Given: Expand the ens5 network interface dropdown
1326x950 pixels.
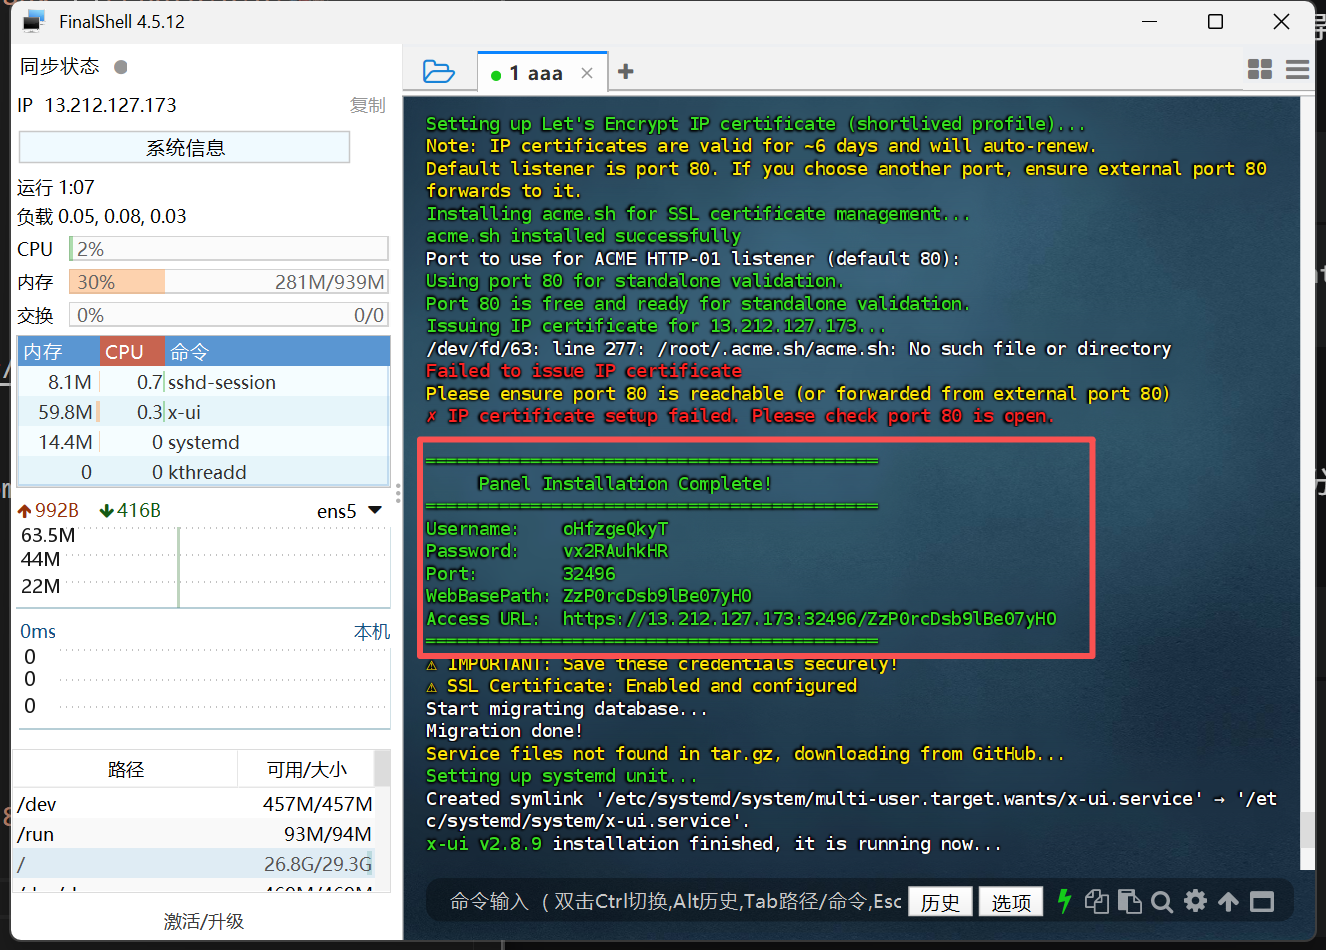Looking at the screenshot, I should (375, 510).
